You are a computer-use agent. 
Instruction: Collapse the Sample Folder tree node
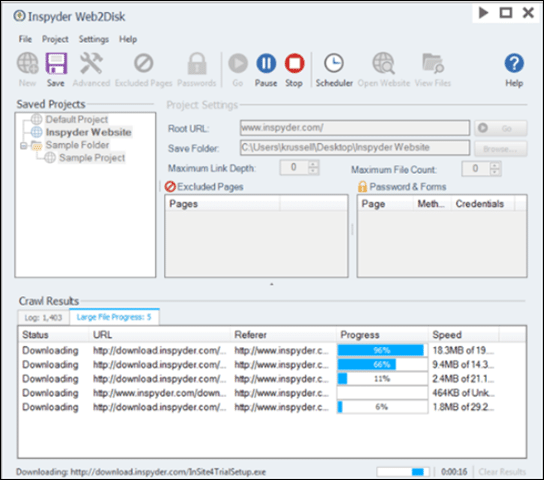pyautogui.click(x=23, y=146)
